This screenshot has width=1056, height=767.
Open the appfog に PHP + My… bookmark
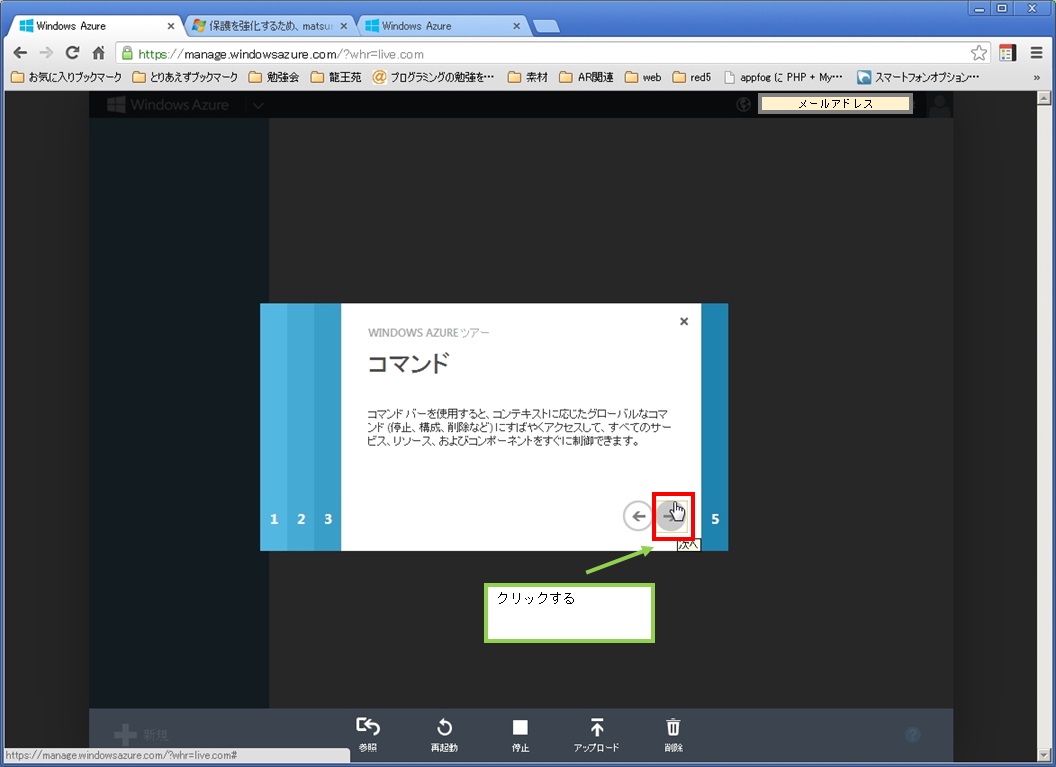click(x=783, y=77)
